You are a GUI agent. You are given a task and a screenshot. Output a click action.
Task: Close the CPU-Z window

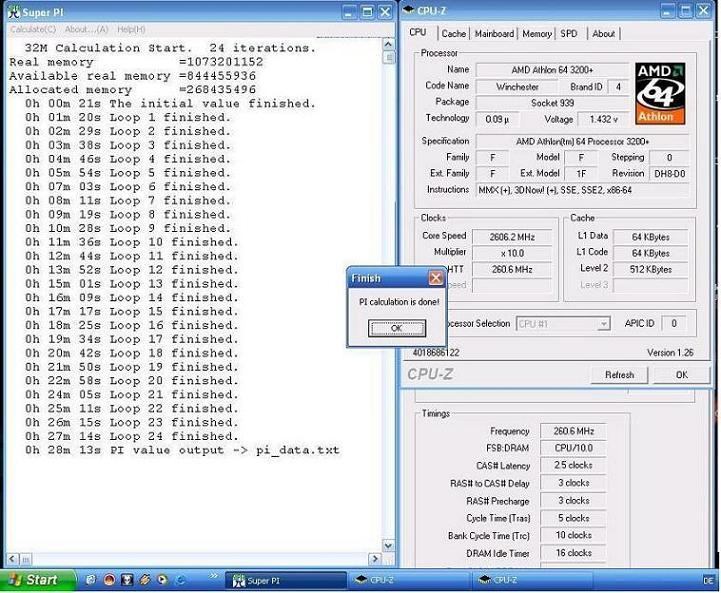703,11
